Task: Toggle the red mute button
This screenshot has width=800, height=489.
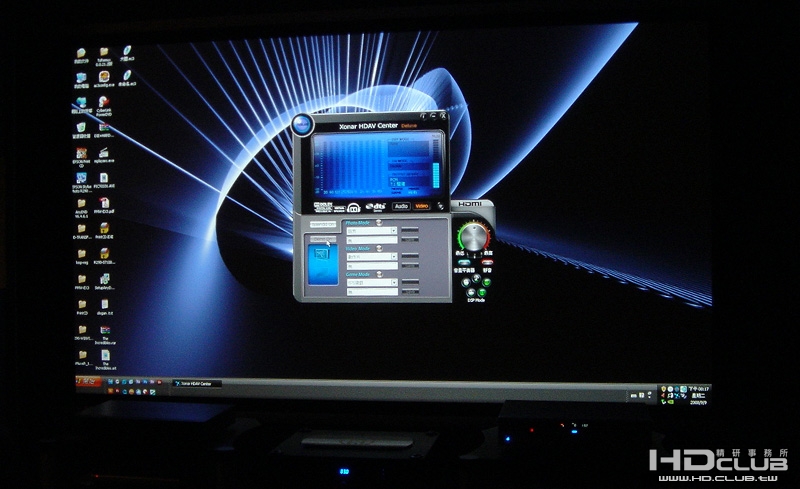Action: 486,262
